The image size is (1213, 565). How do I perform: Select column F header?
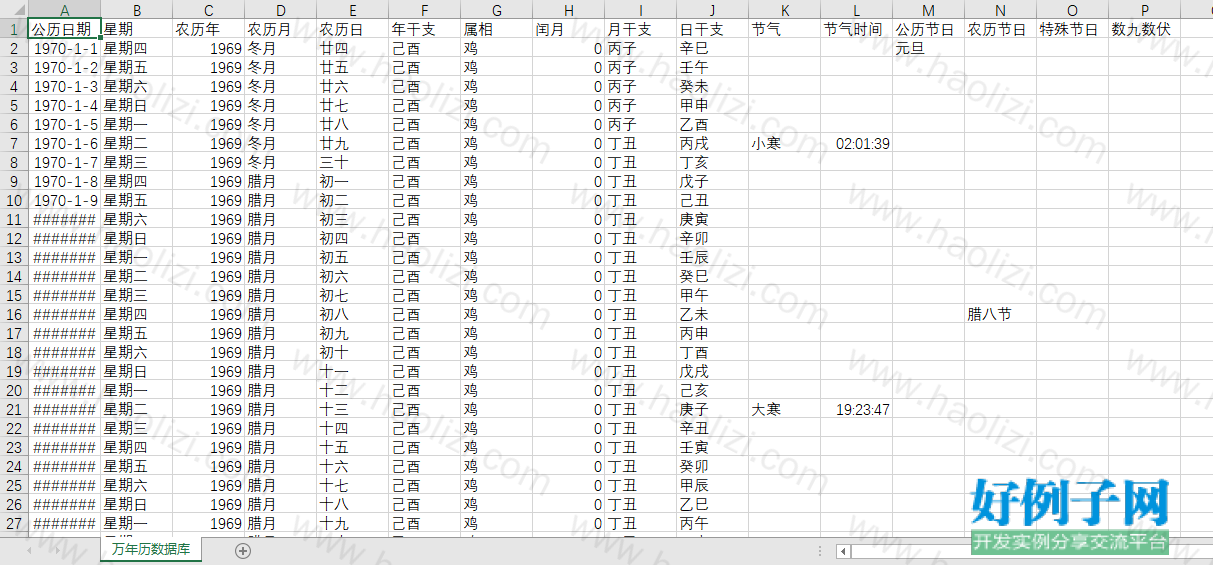[425, 9]
